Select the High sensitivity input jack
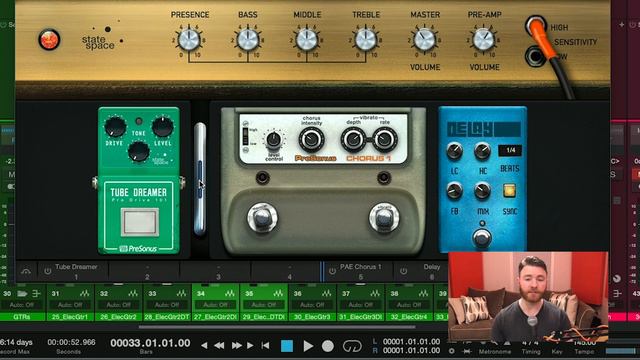 [536, 25]
